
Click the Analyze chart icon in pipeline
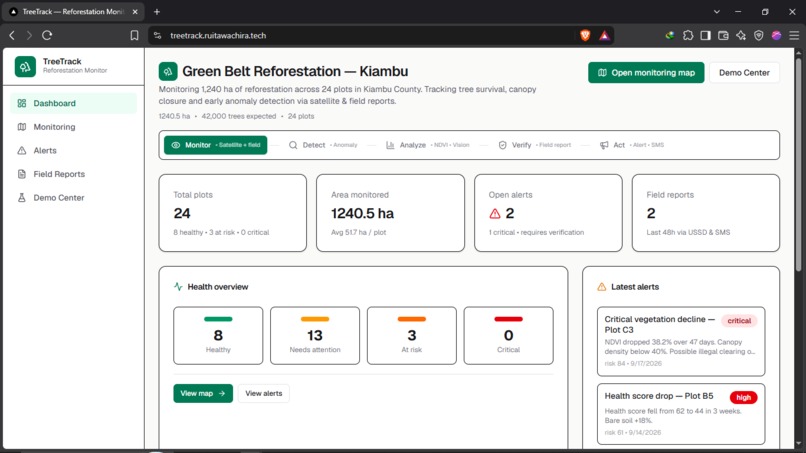390,145
